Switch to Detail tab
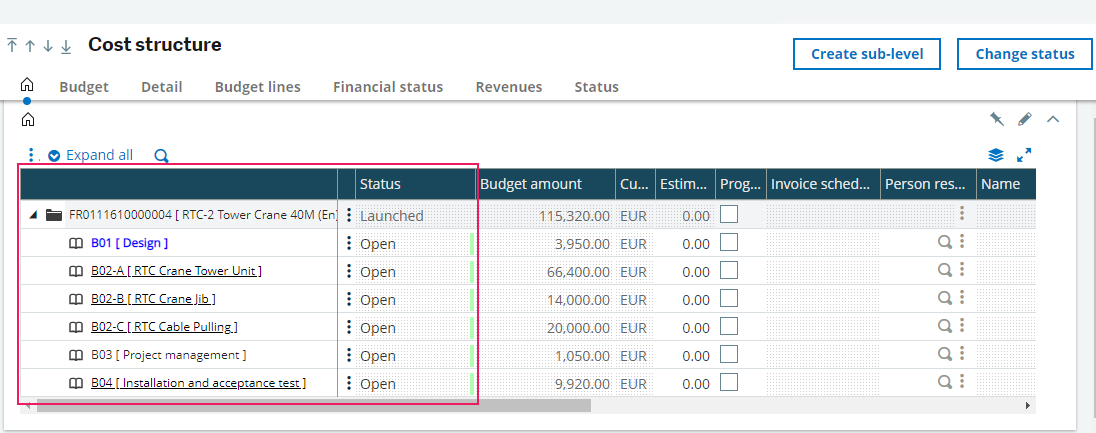The image size is (1096, 433). [x=161, y=87]
